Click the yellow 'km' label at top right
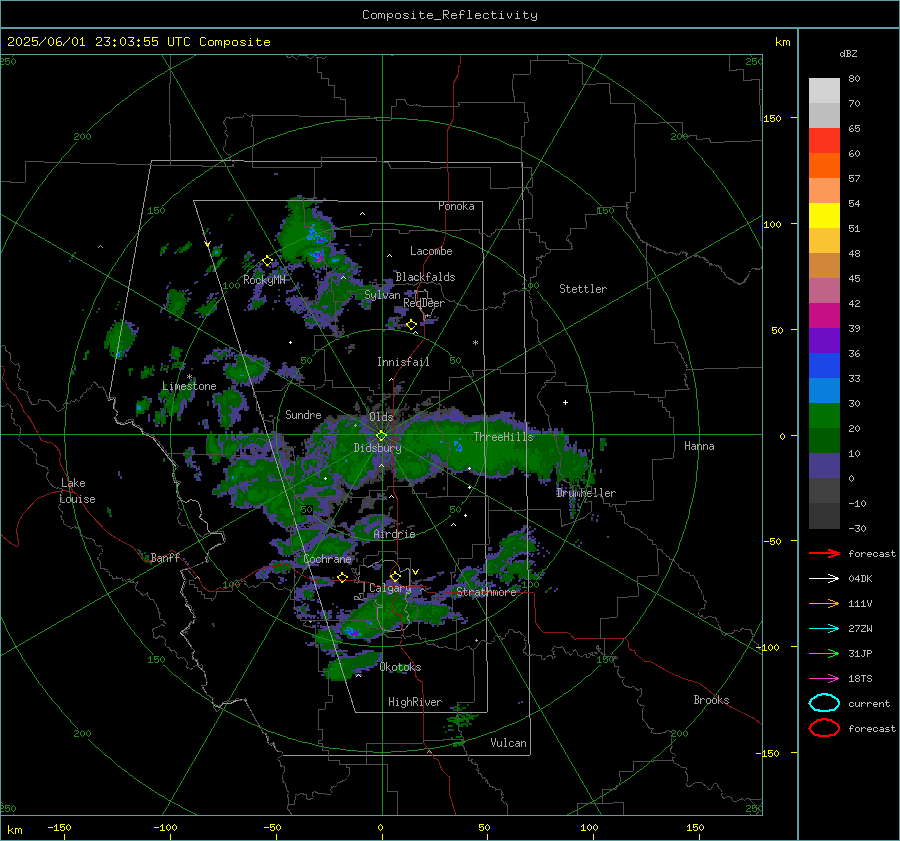Image resolution: width=900 pixels, height=841 pixels. pyautogui.click(x=782, y=42)
